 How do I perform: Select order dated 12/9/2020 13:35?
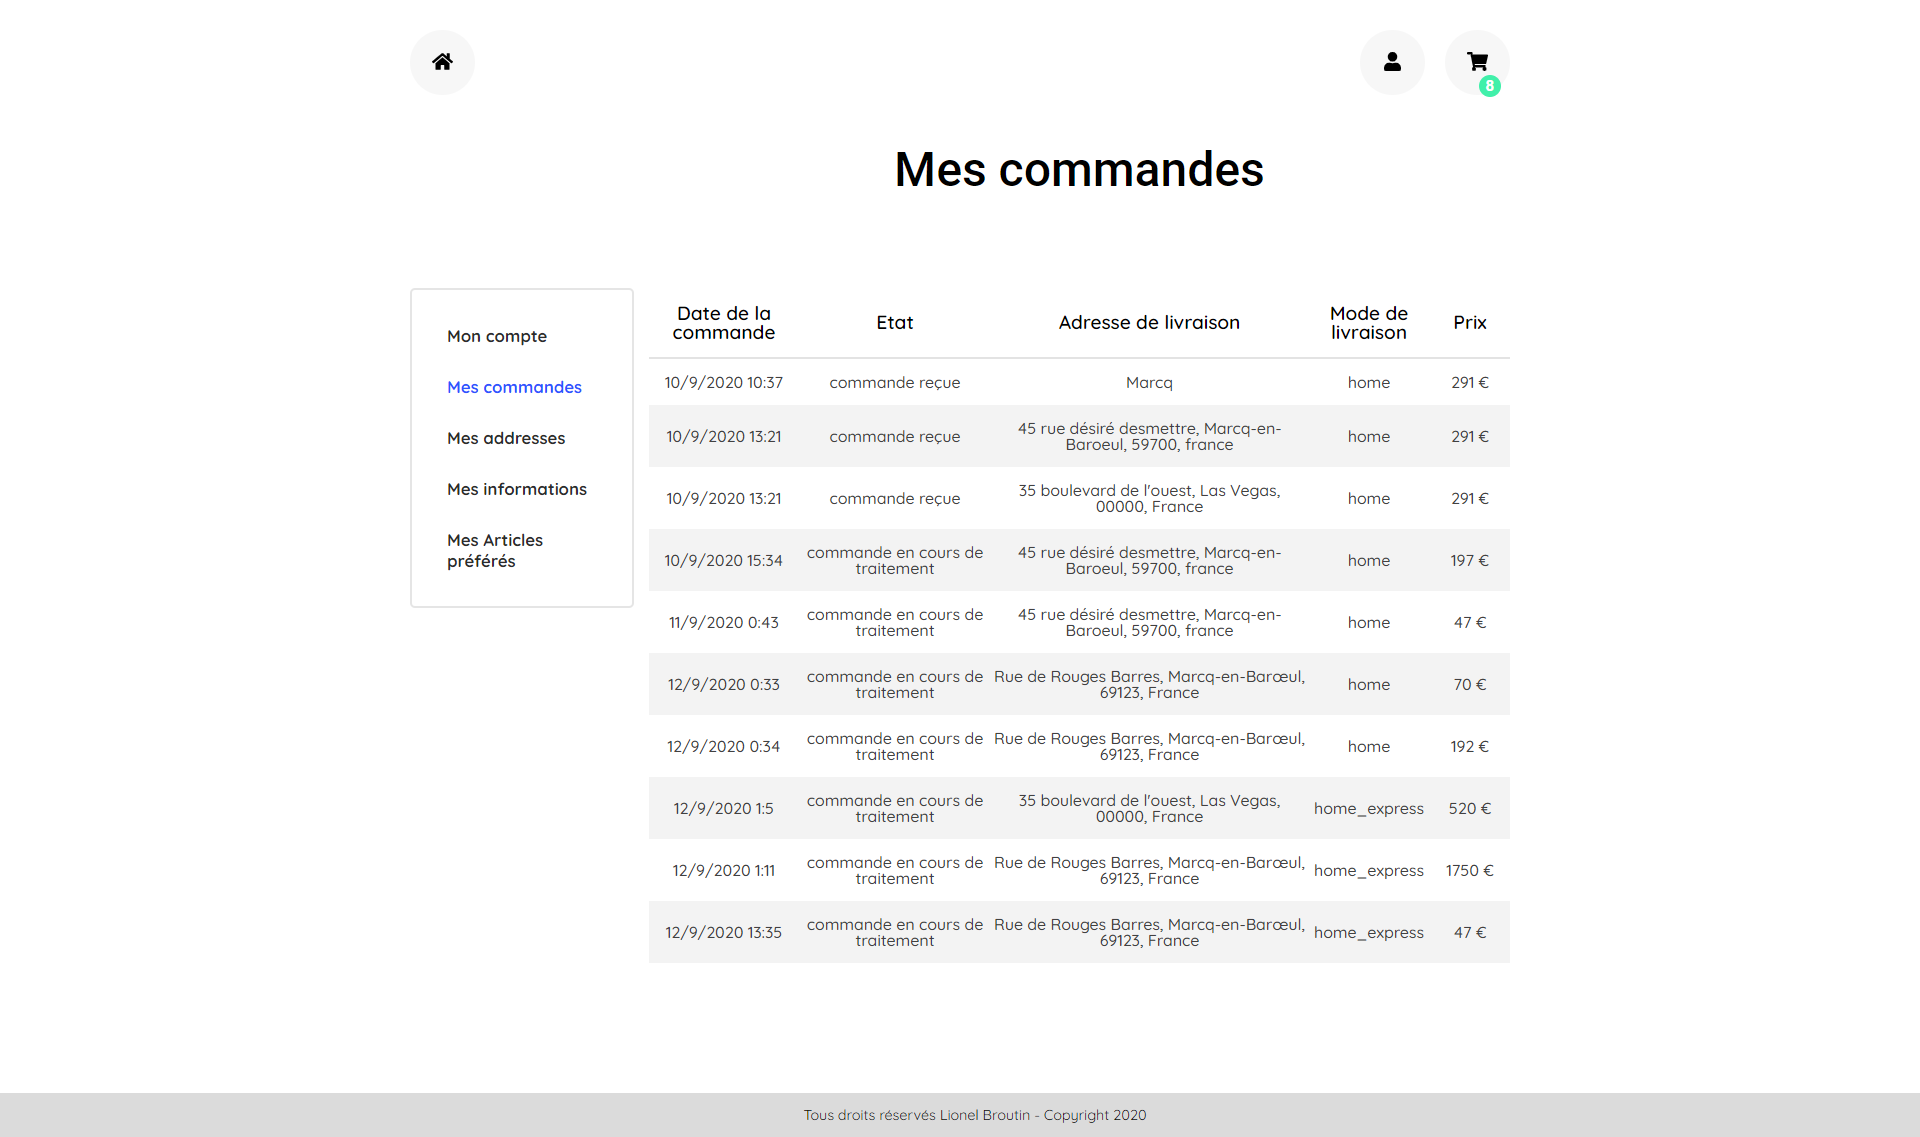[723, 933]
